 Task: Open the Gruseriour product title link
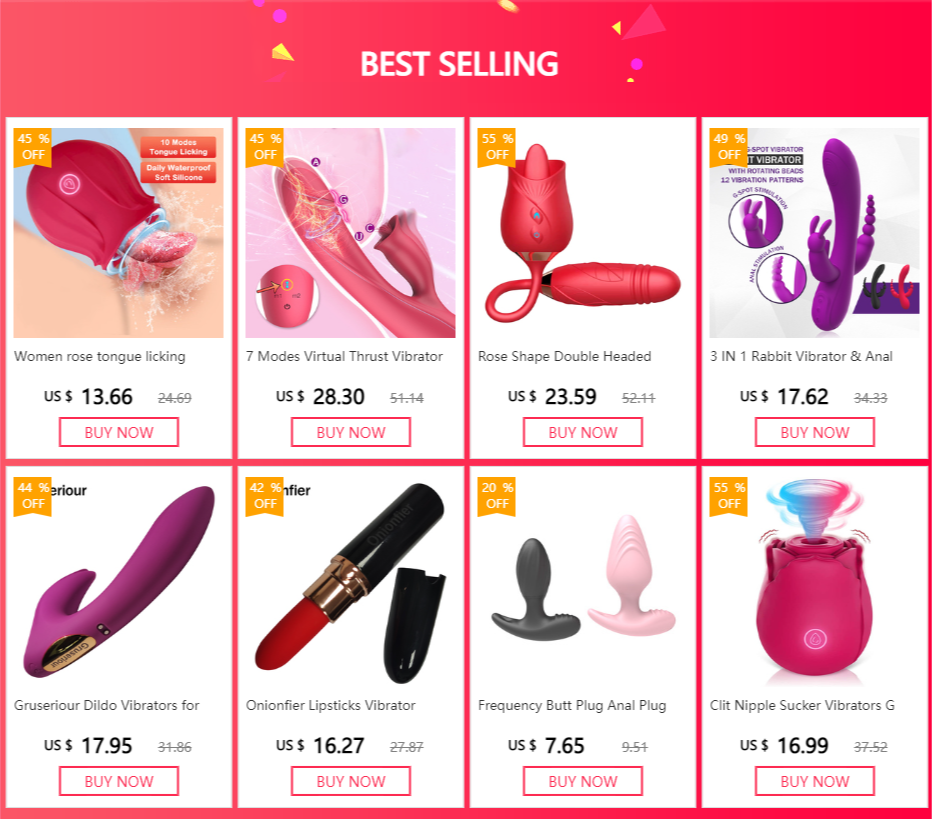click(x=107, y=705)
